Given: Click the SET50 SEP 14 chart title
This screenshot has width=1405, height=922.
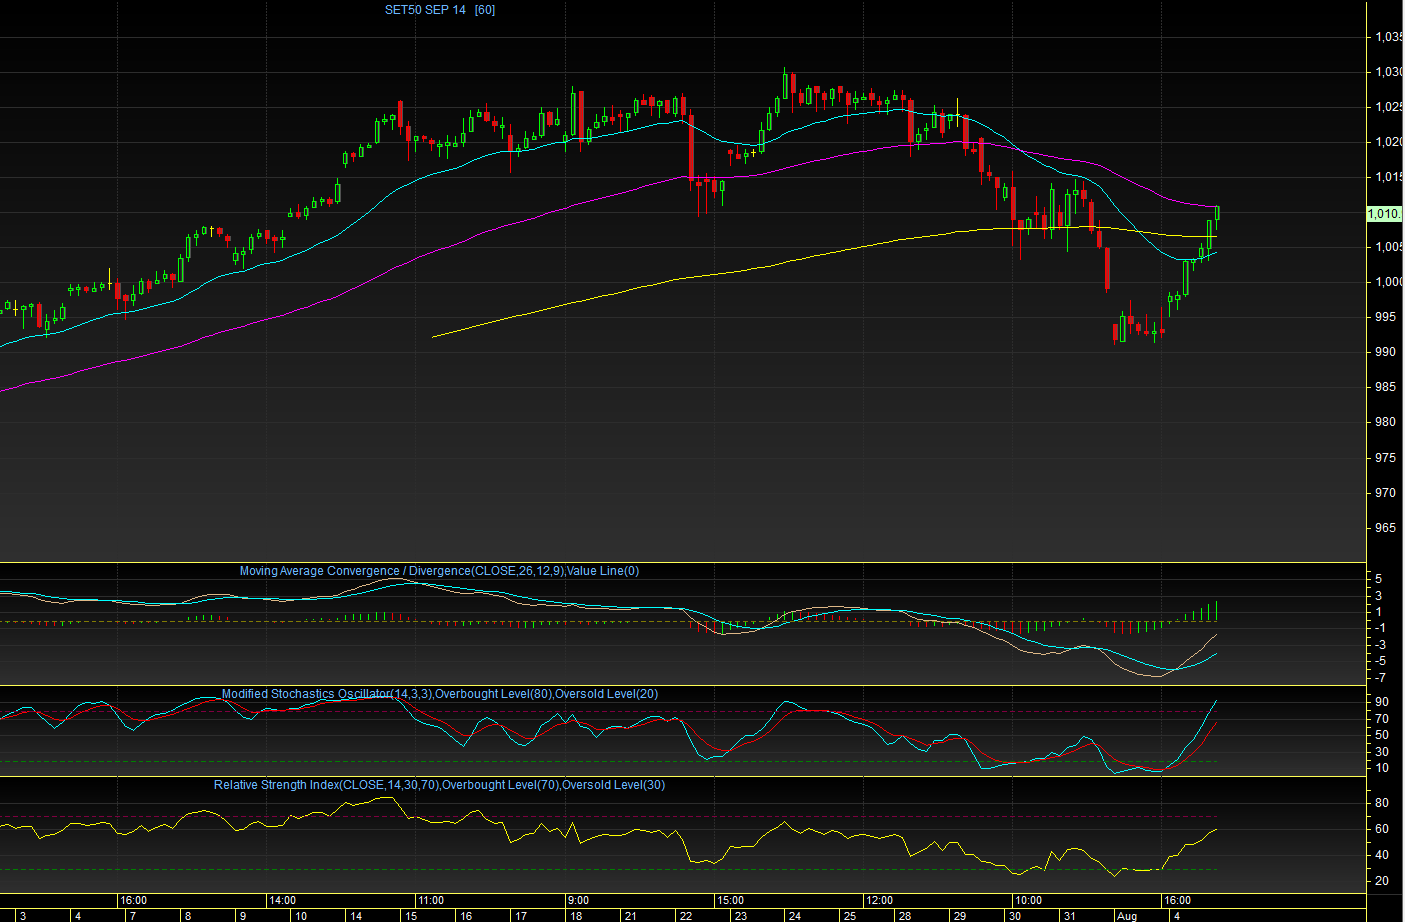Looking at the screenshot, I should pos(440,10).
